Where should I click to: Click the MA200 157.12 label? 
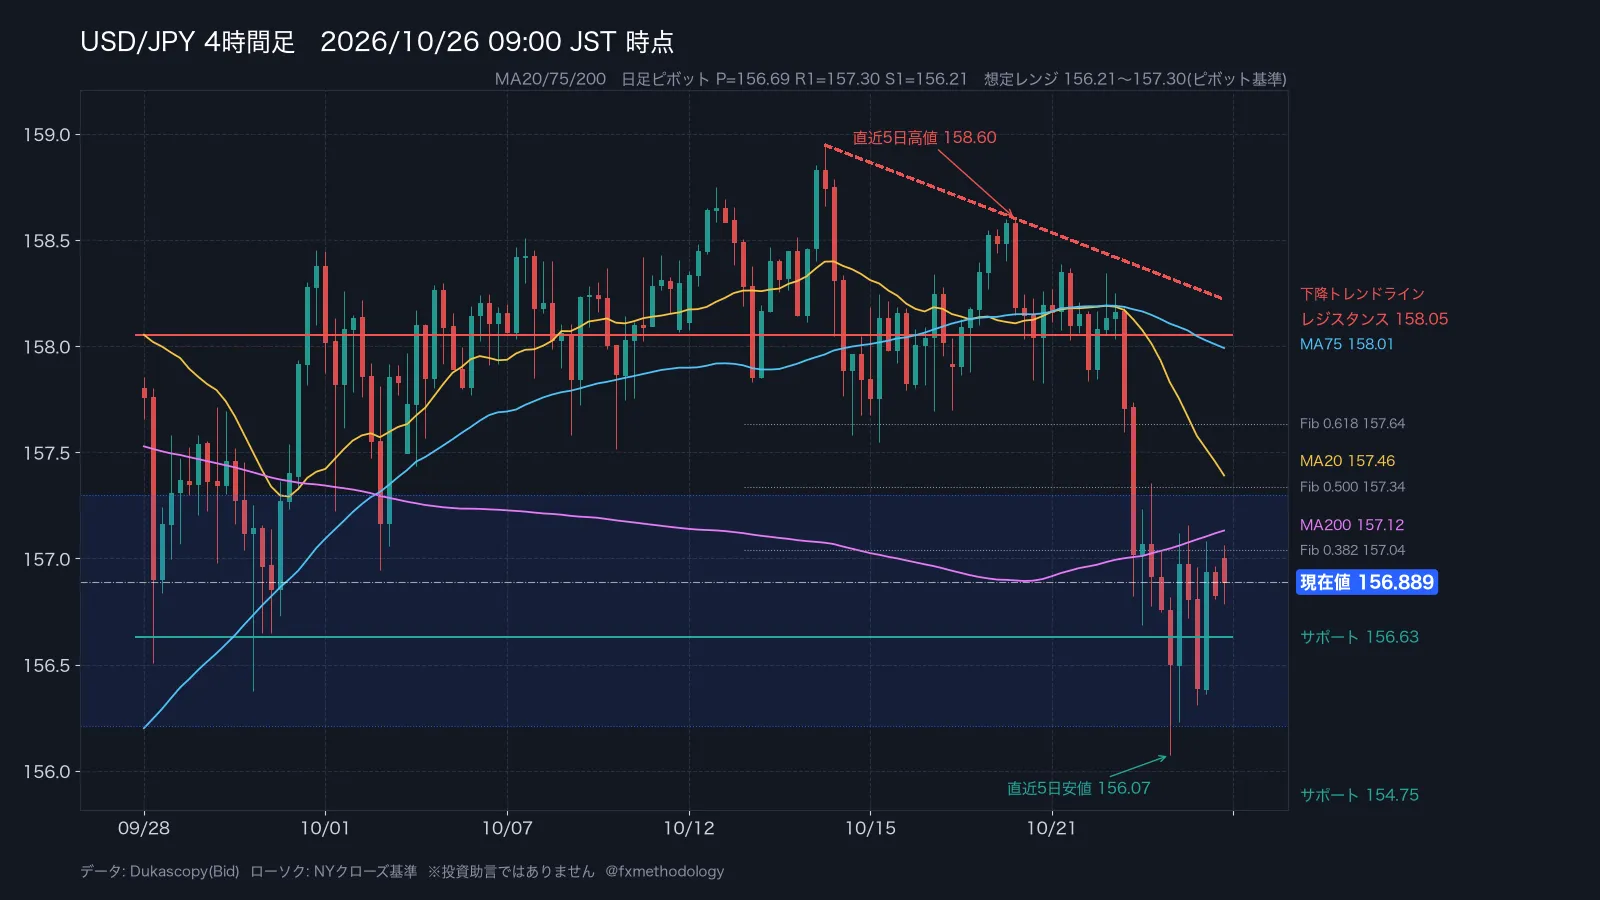[x=1352, y=525]
